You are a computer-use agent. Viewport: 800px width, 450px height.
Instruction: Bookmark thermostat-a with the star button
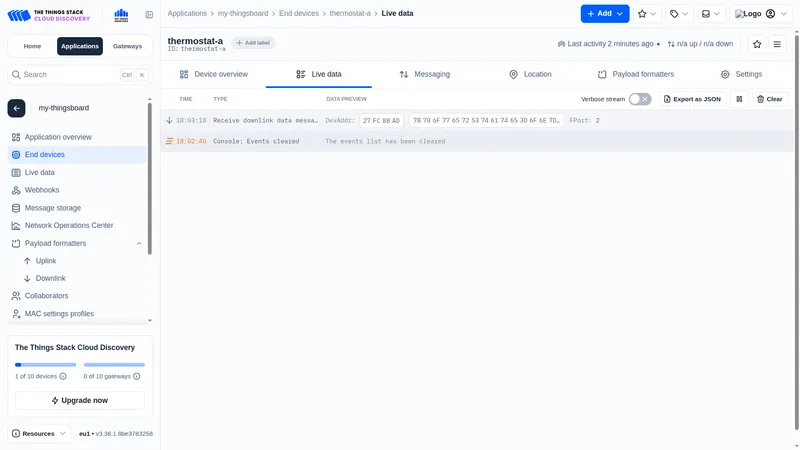tap(757, 44)
